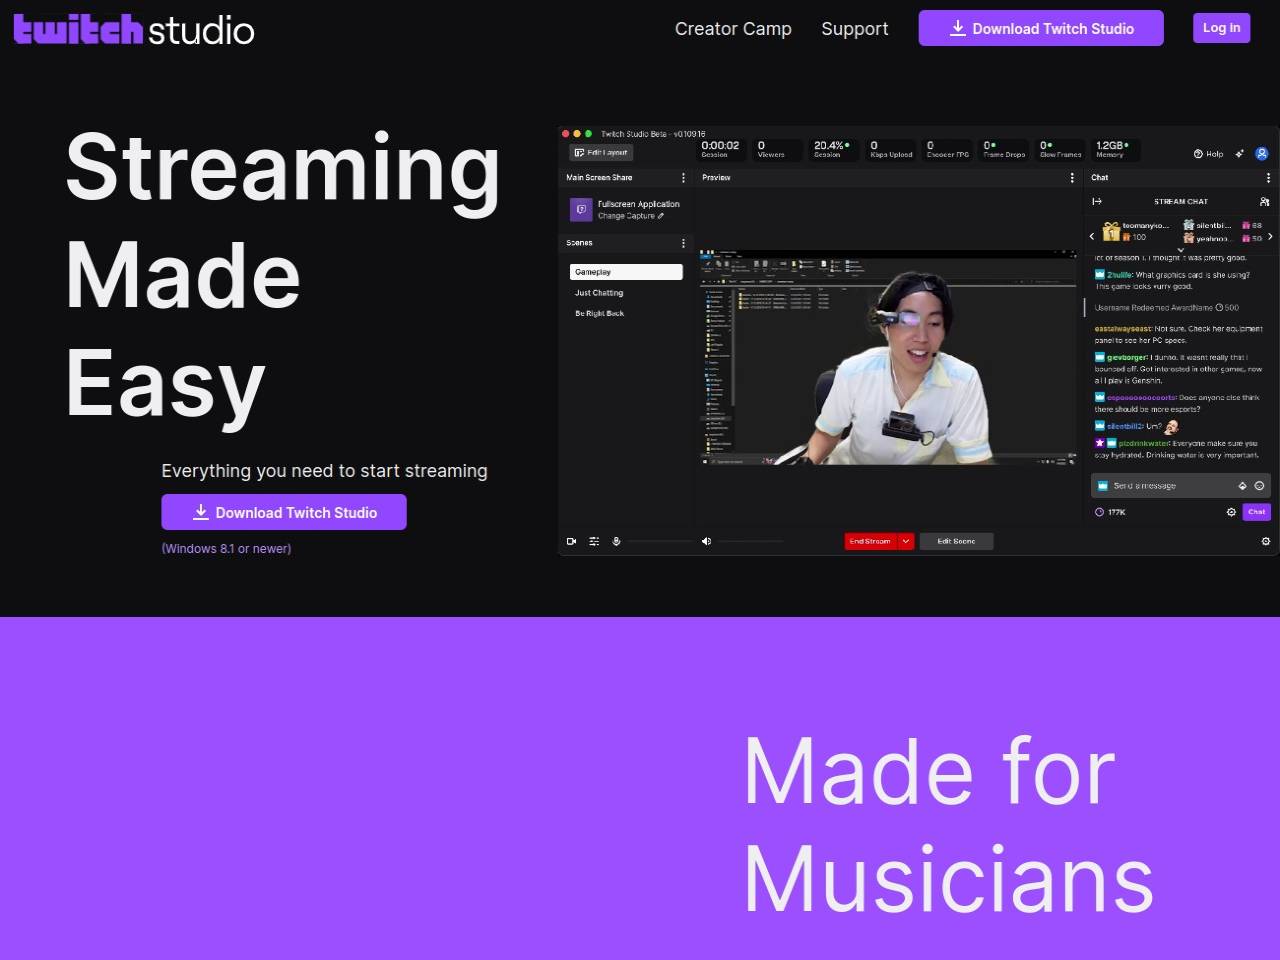
Task: Open the Chat panel three-dot menu
Action: (1268, 178)
